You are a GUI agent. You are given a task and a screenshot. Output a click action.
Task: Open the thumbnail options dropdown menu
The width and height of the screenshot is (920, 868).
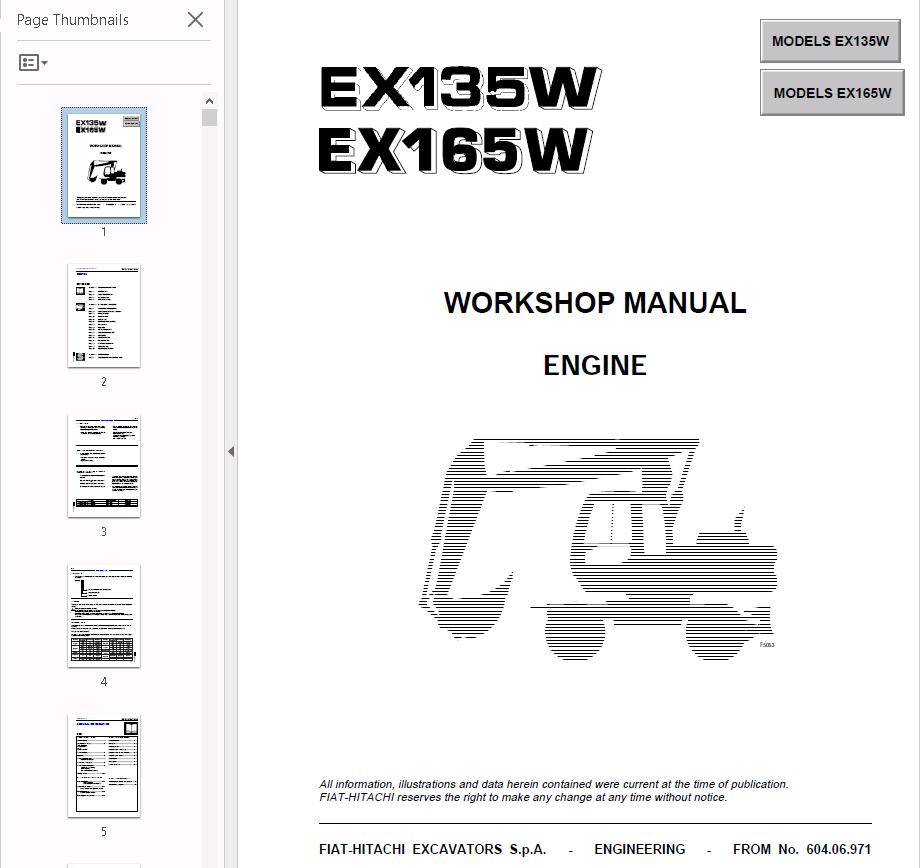click(x=33, y=62)
